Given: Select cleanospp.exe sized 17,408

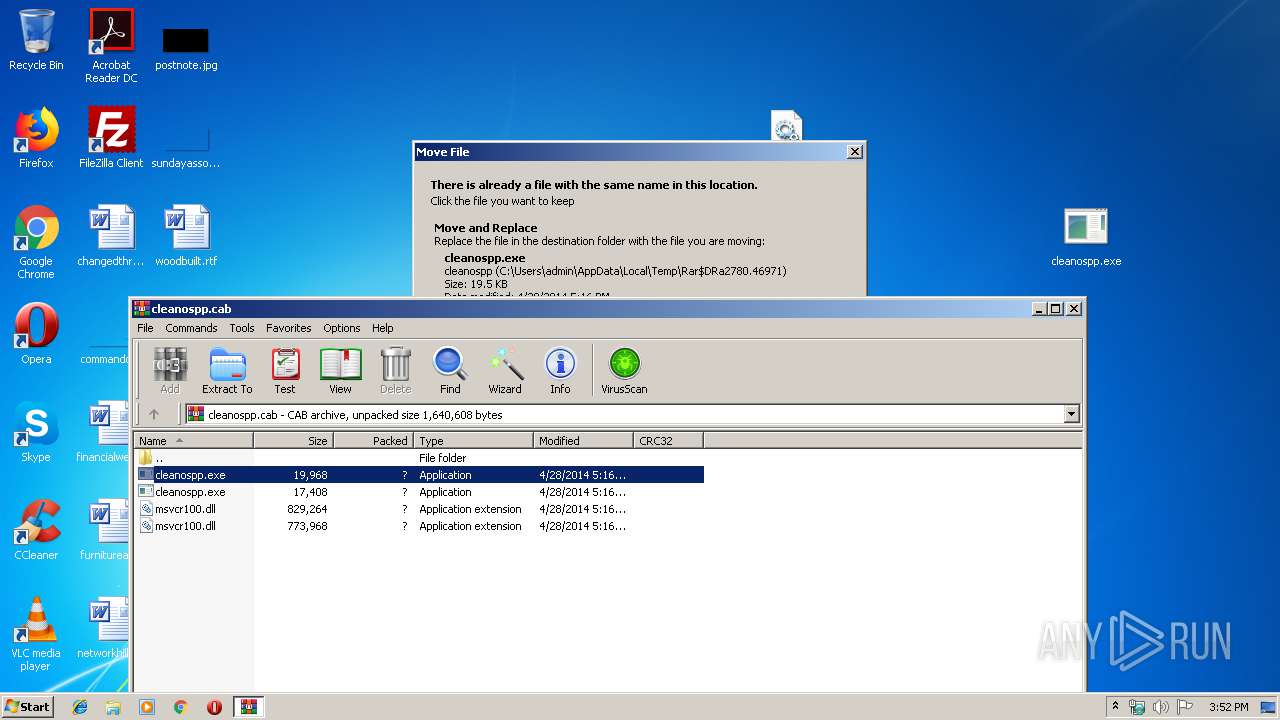Looking at the screenshot, I should pos(419,492).
